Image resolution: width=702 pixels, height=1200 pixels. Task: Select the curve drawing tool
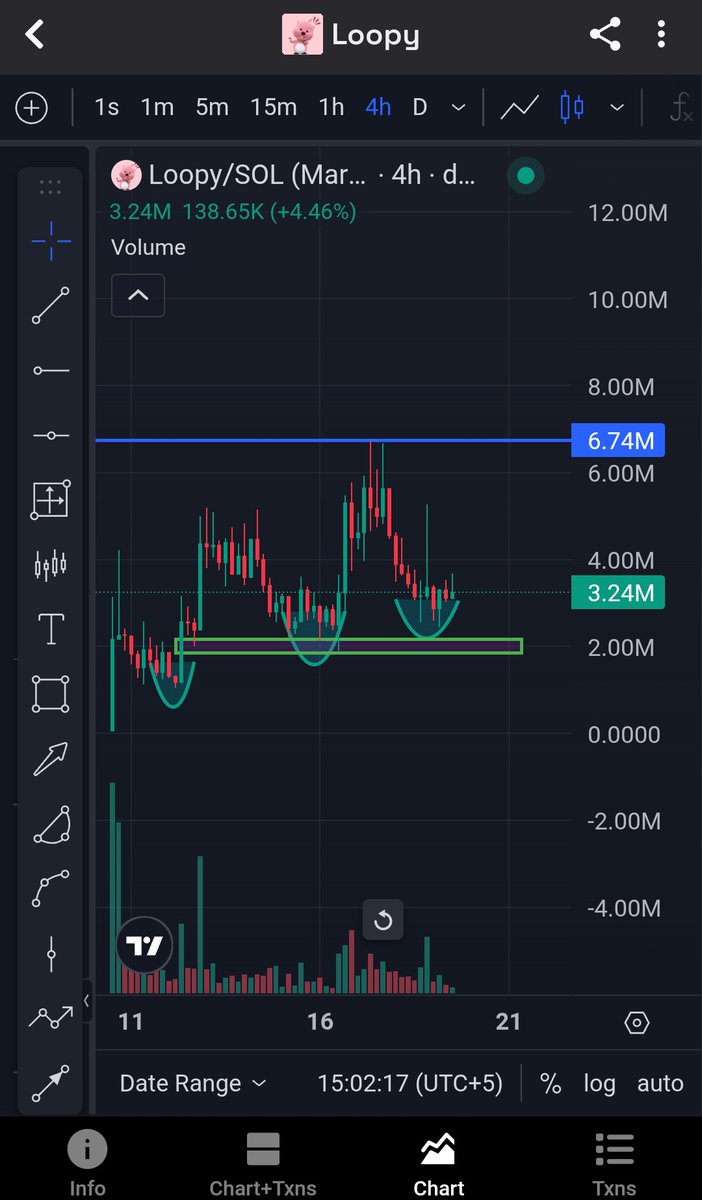(50, 888)
